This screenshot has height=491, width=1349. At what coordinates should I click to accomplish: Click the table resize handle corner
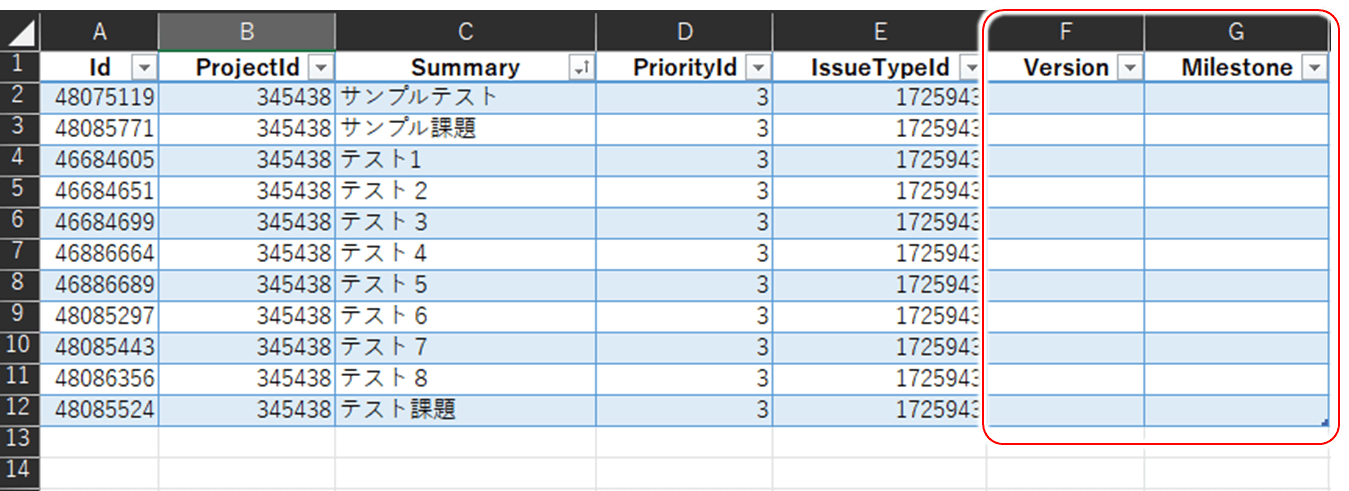point(1325,422)
